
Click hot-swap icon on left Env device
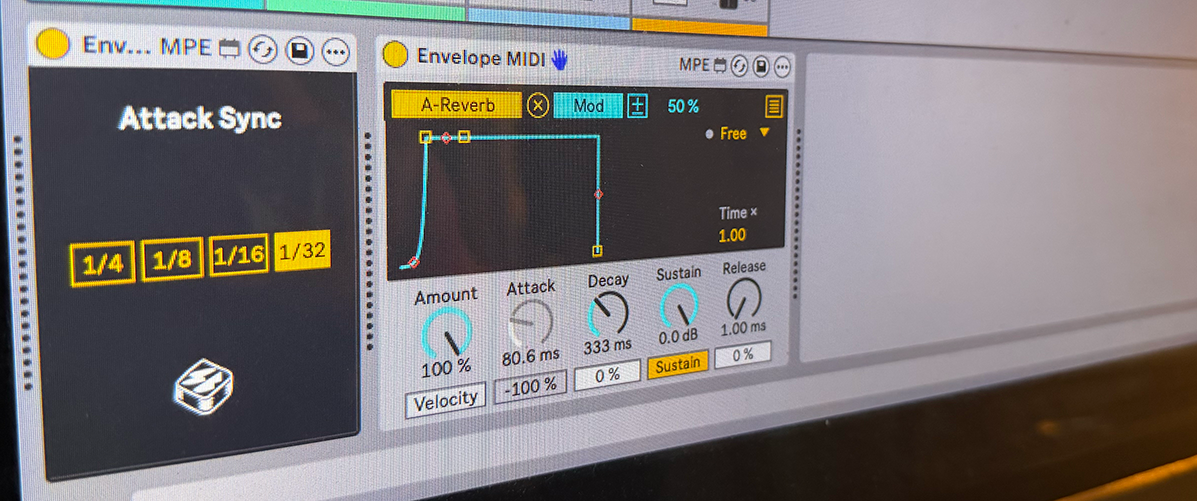[x=263, y=50]
